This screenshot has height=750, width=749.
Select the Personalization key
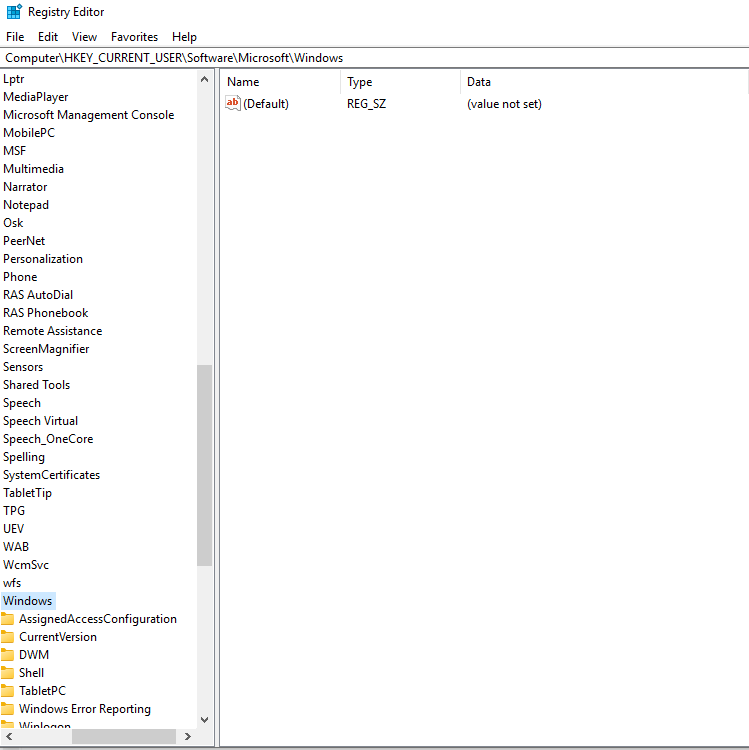43,259
